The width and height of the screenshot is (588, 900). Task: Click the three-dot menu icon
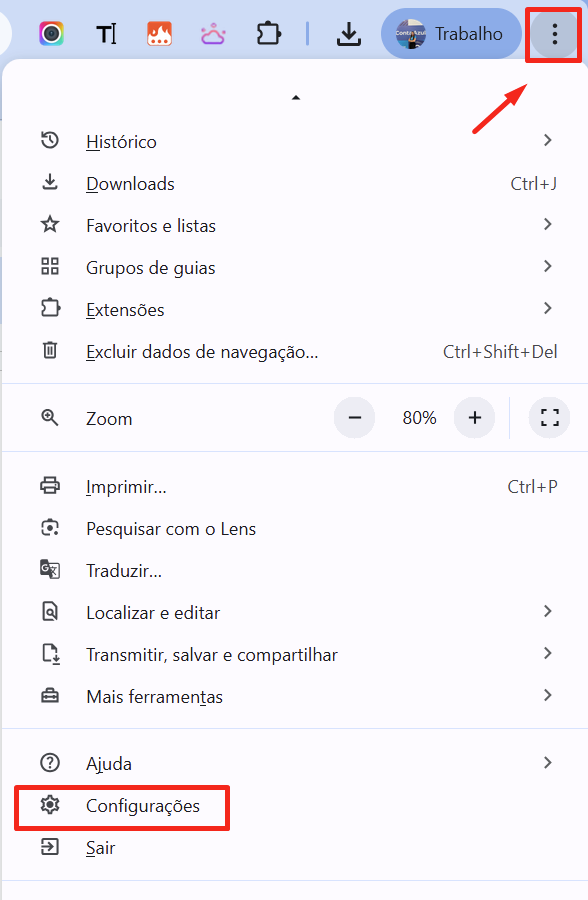(554, 33)
